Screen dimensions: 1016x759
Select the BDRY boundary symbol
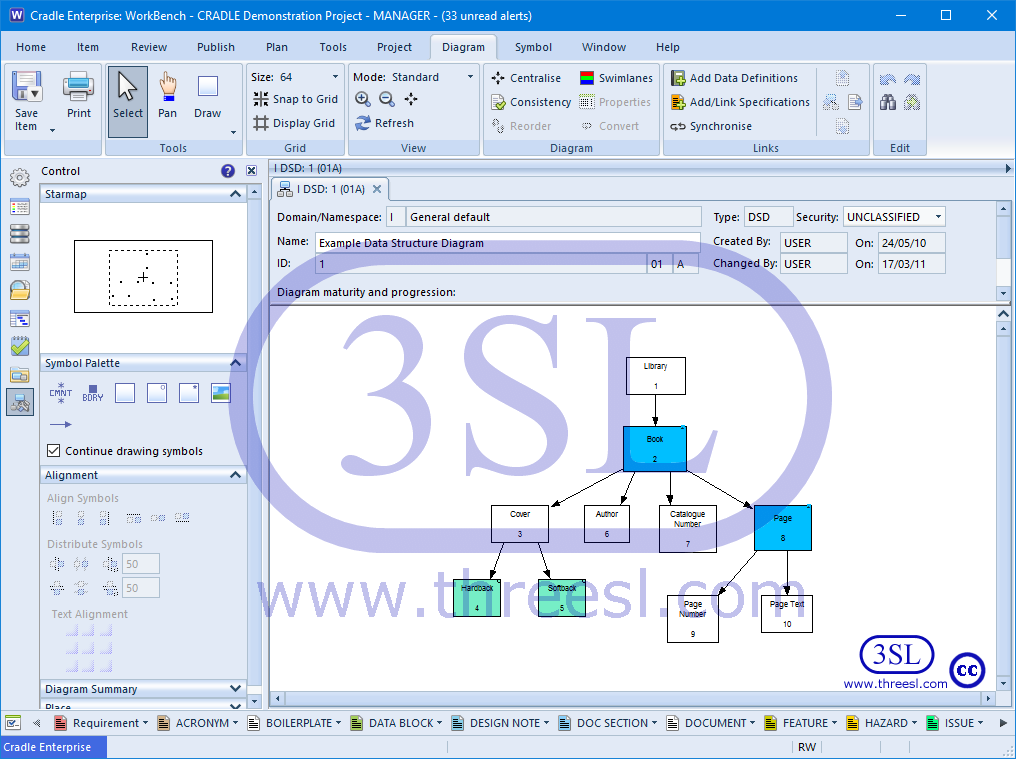(x=93, y=393)
